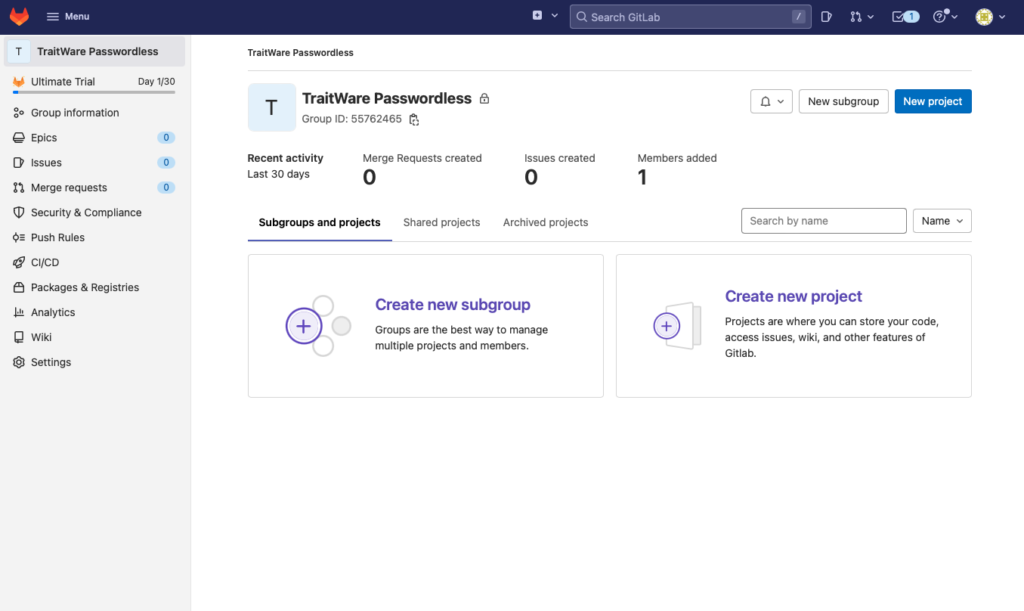Click the Merge requests count badge 0
The width and height of the screenshot is (1024, 611).
(x=166, y=187)
